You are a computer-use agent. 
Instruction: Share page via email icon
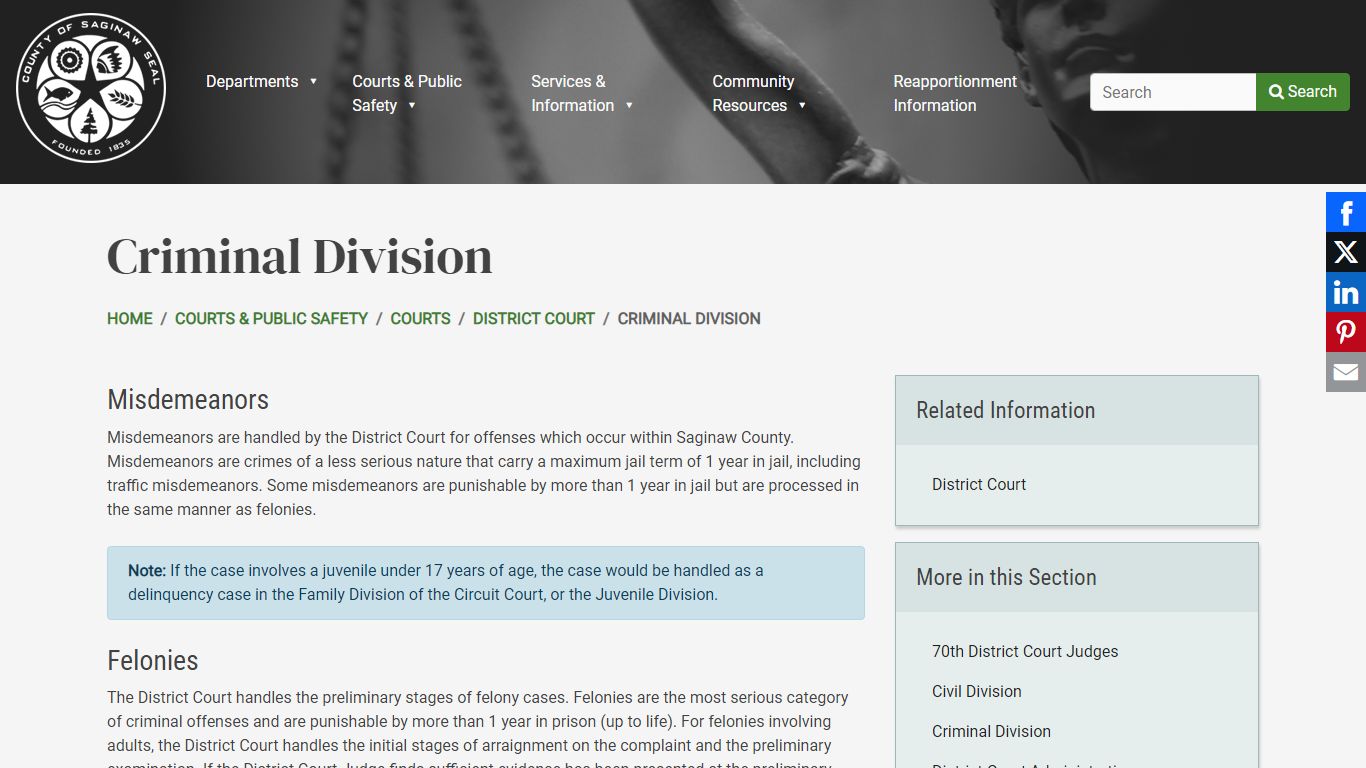[1346, 372]
